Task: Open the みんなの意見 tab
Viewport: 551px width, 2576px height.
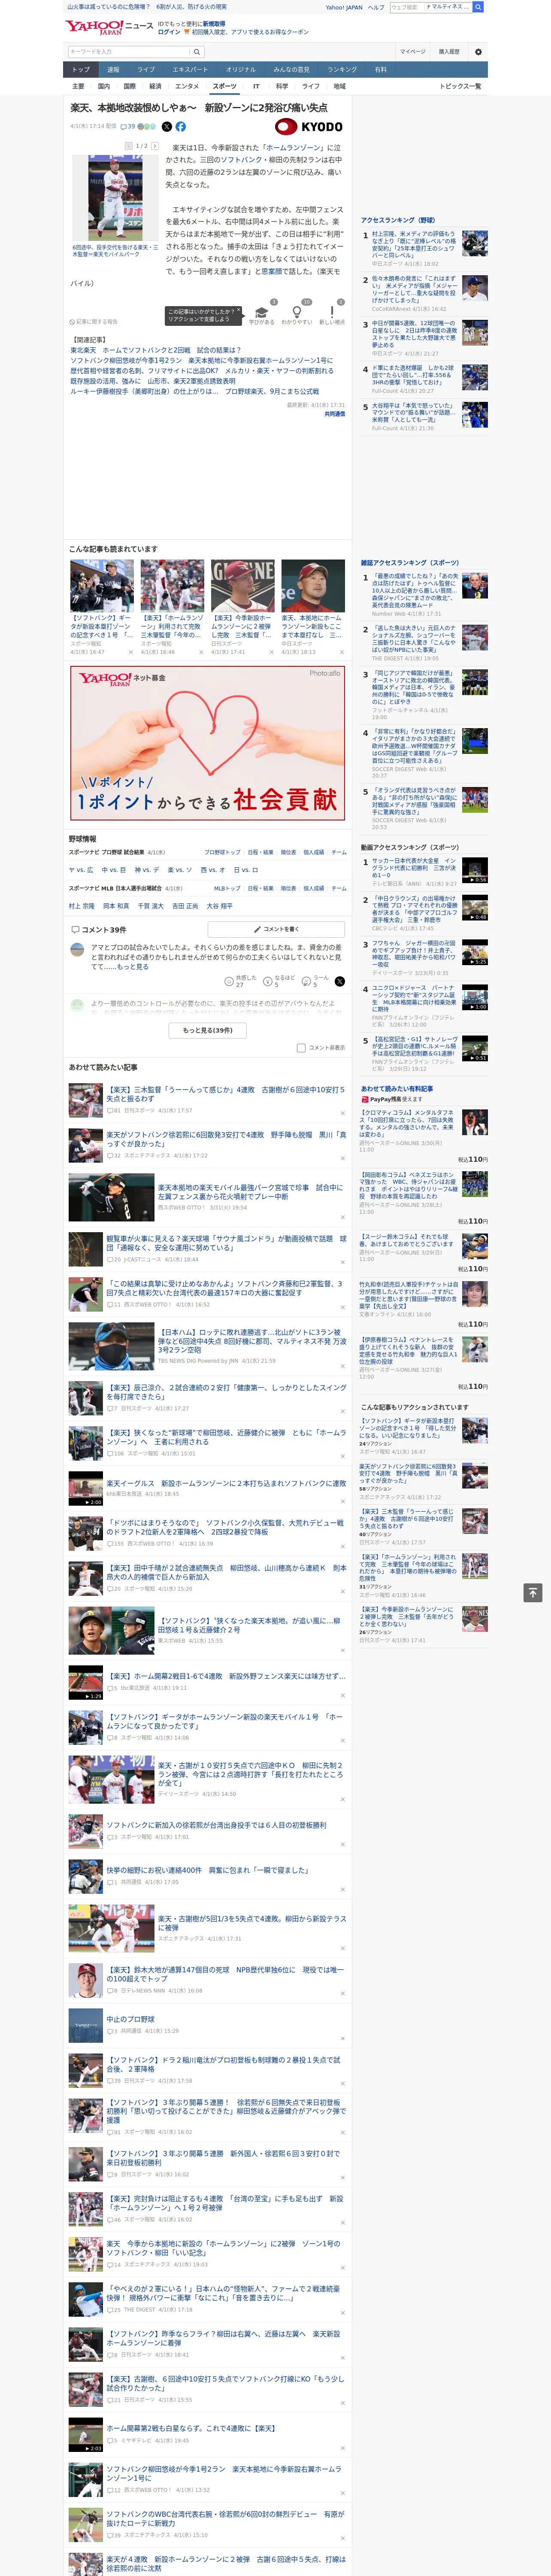Action: coord(291,70)
